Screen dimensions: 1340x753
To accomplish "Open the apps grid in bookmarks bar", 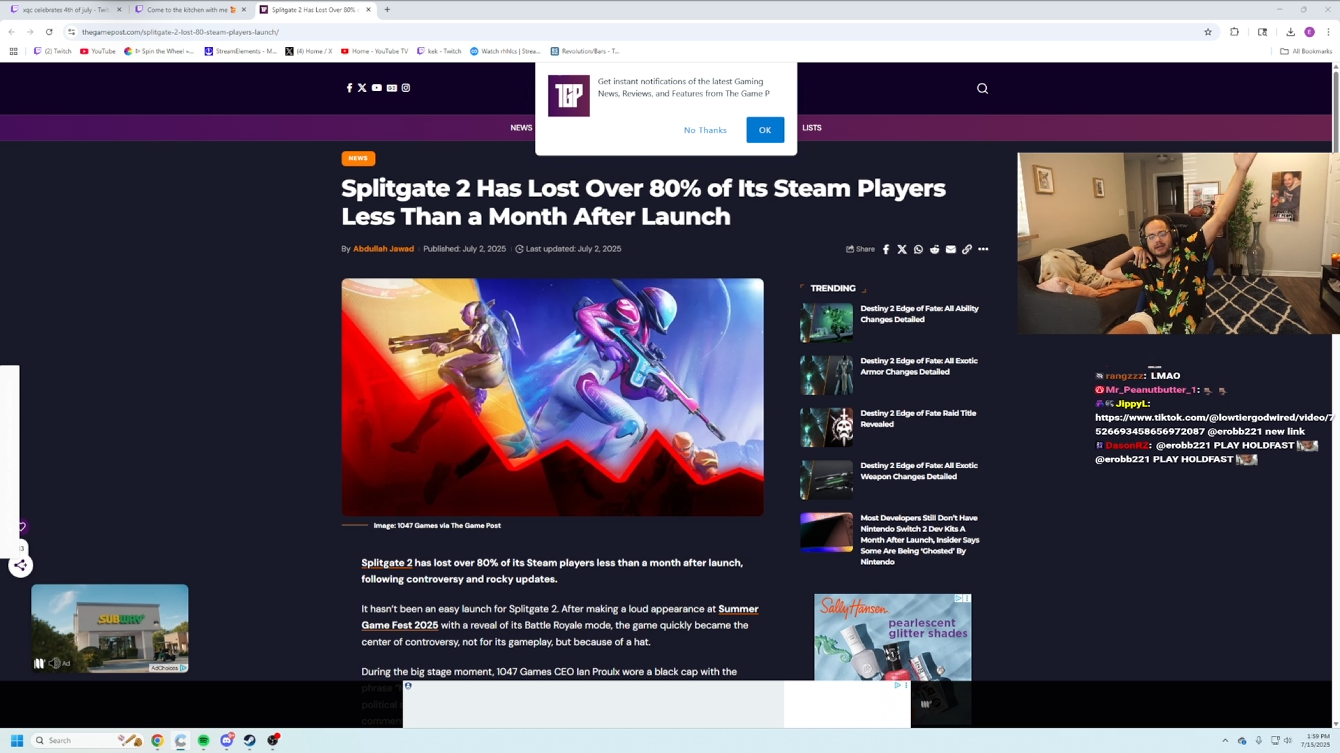I will pyautogui.click(x=13, y=51).
